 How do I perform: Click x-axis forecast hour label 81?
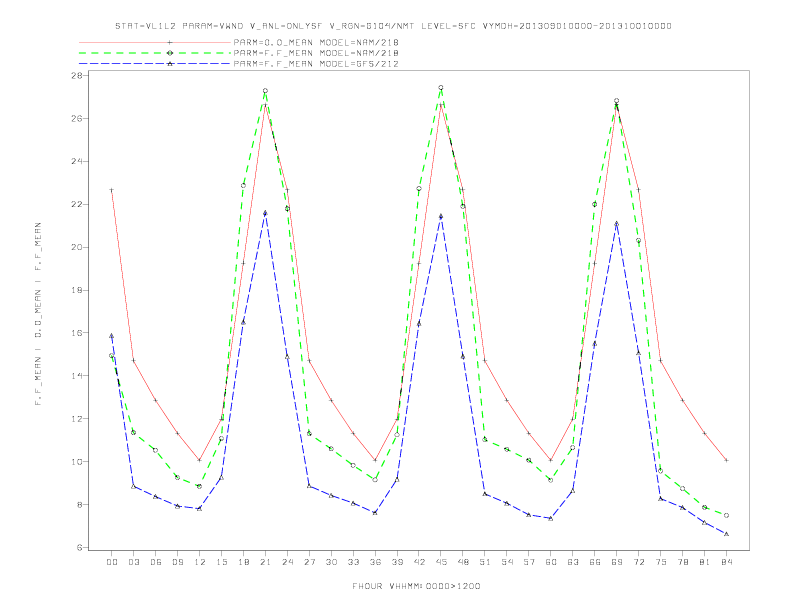coord(705,562)
